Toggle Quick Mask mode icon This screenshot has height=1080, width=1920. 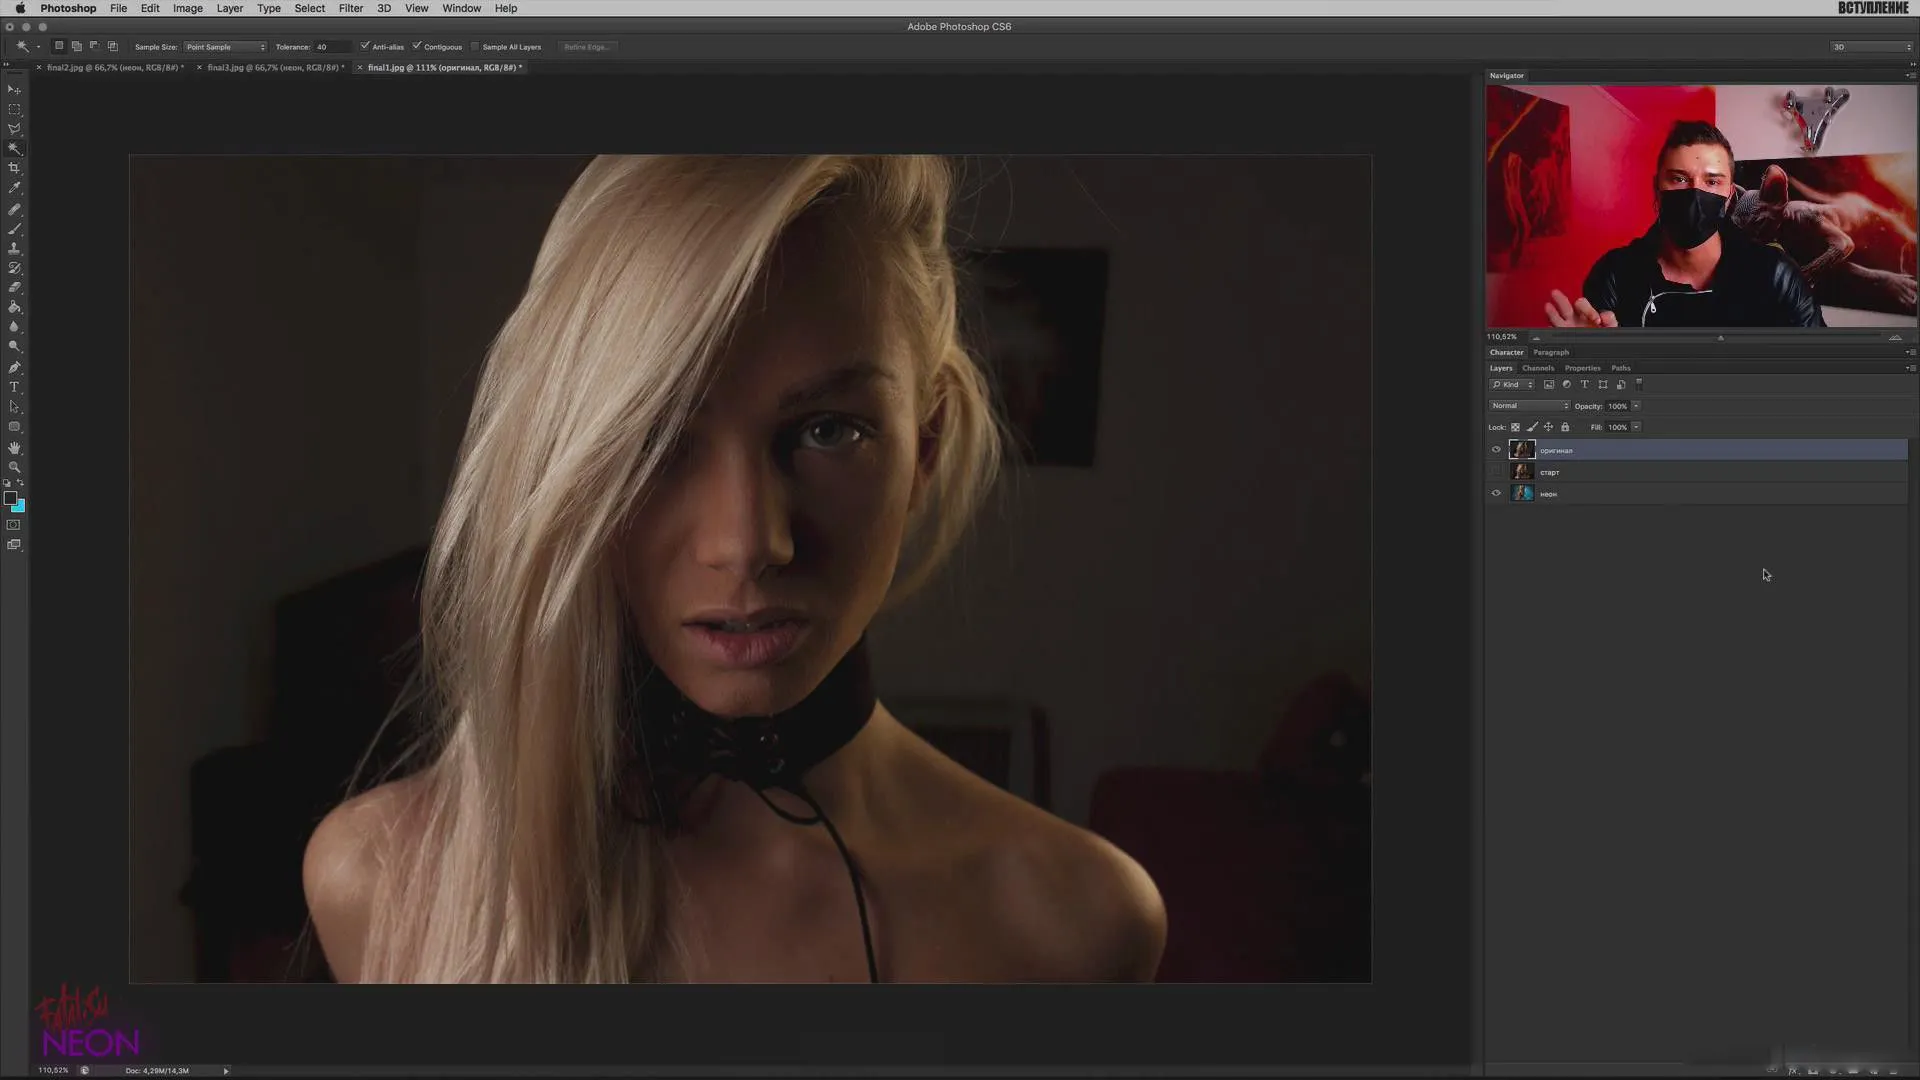tap(14, 525)
